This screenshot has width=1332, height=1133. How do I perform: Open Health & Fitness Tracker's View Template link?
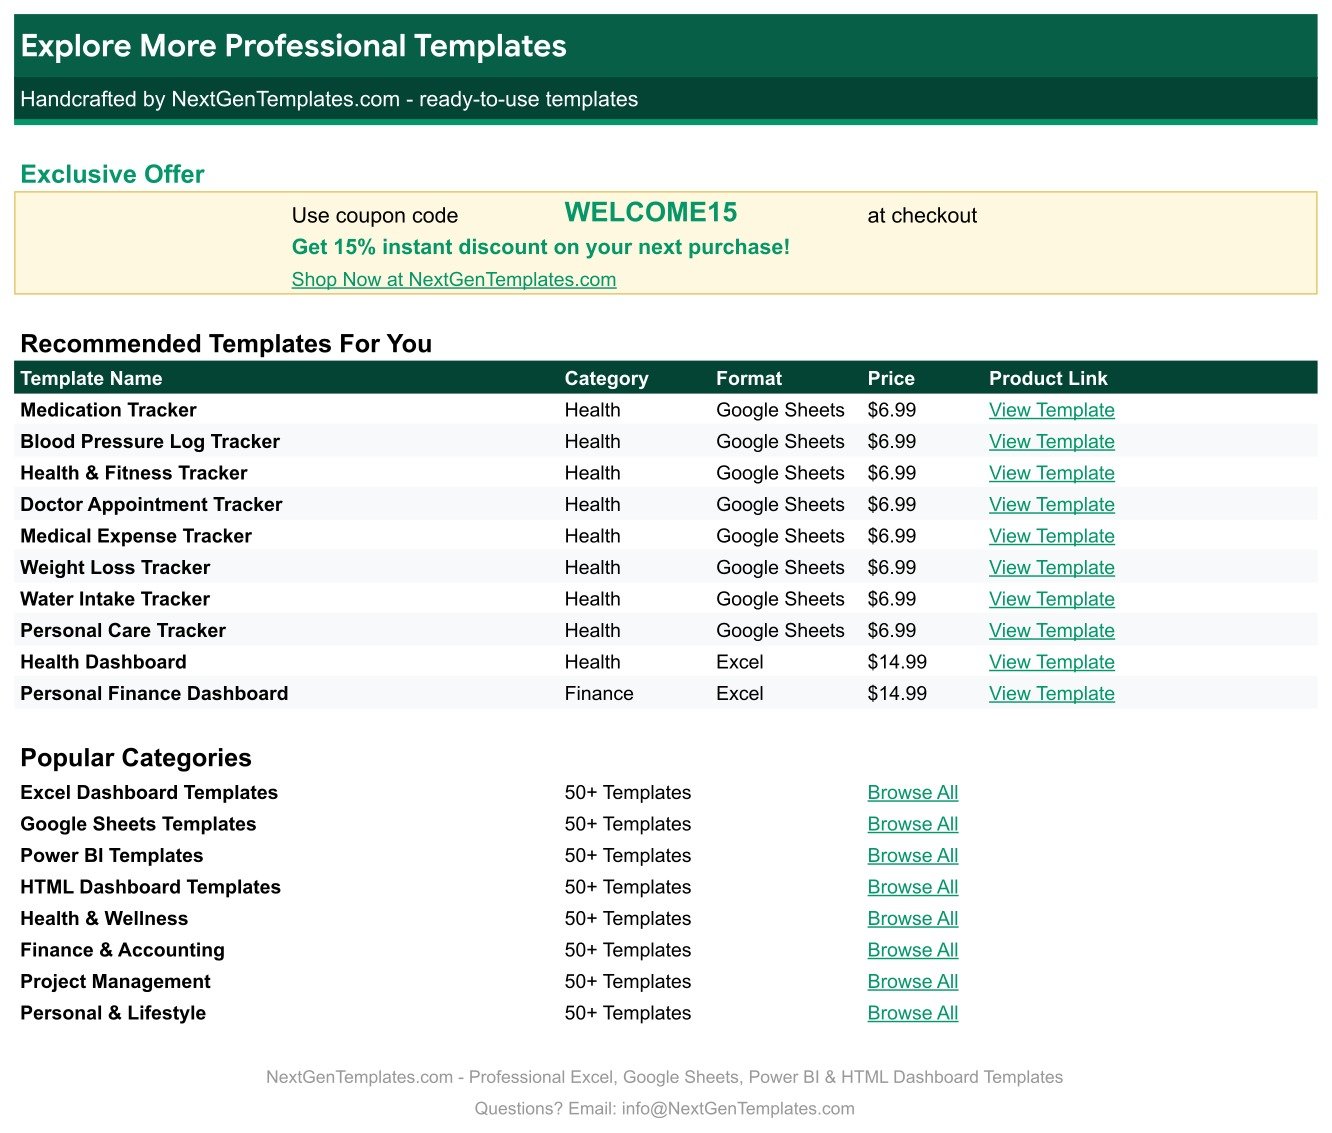click(1051, 473)
